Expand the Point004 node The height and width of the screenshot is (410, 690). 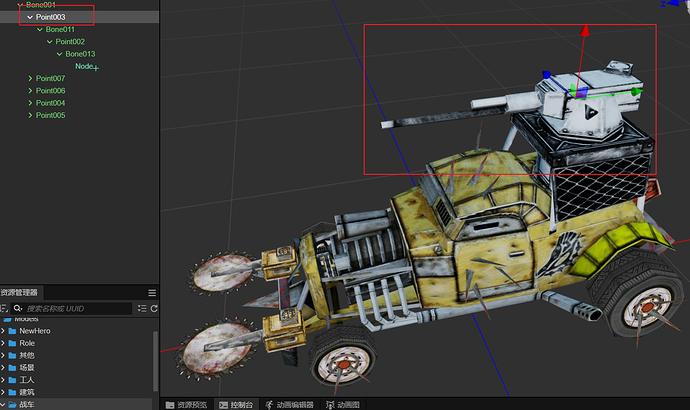30,103
